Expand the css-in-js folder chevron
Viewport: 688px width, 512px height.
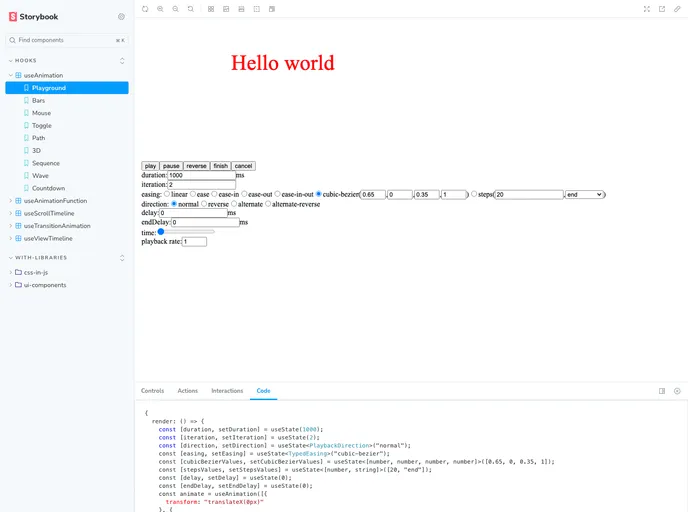tap(11, 272)
